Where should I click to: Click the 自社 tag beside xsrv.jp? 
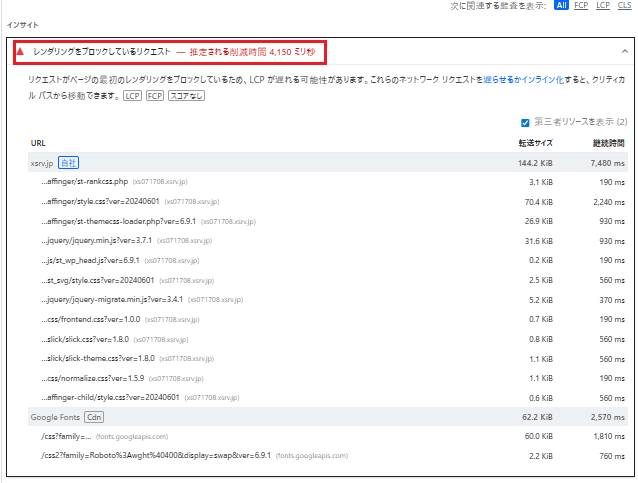tap(68, 162)
